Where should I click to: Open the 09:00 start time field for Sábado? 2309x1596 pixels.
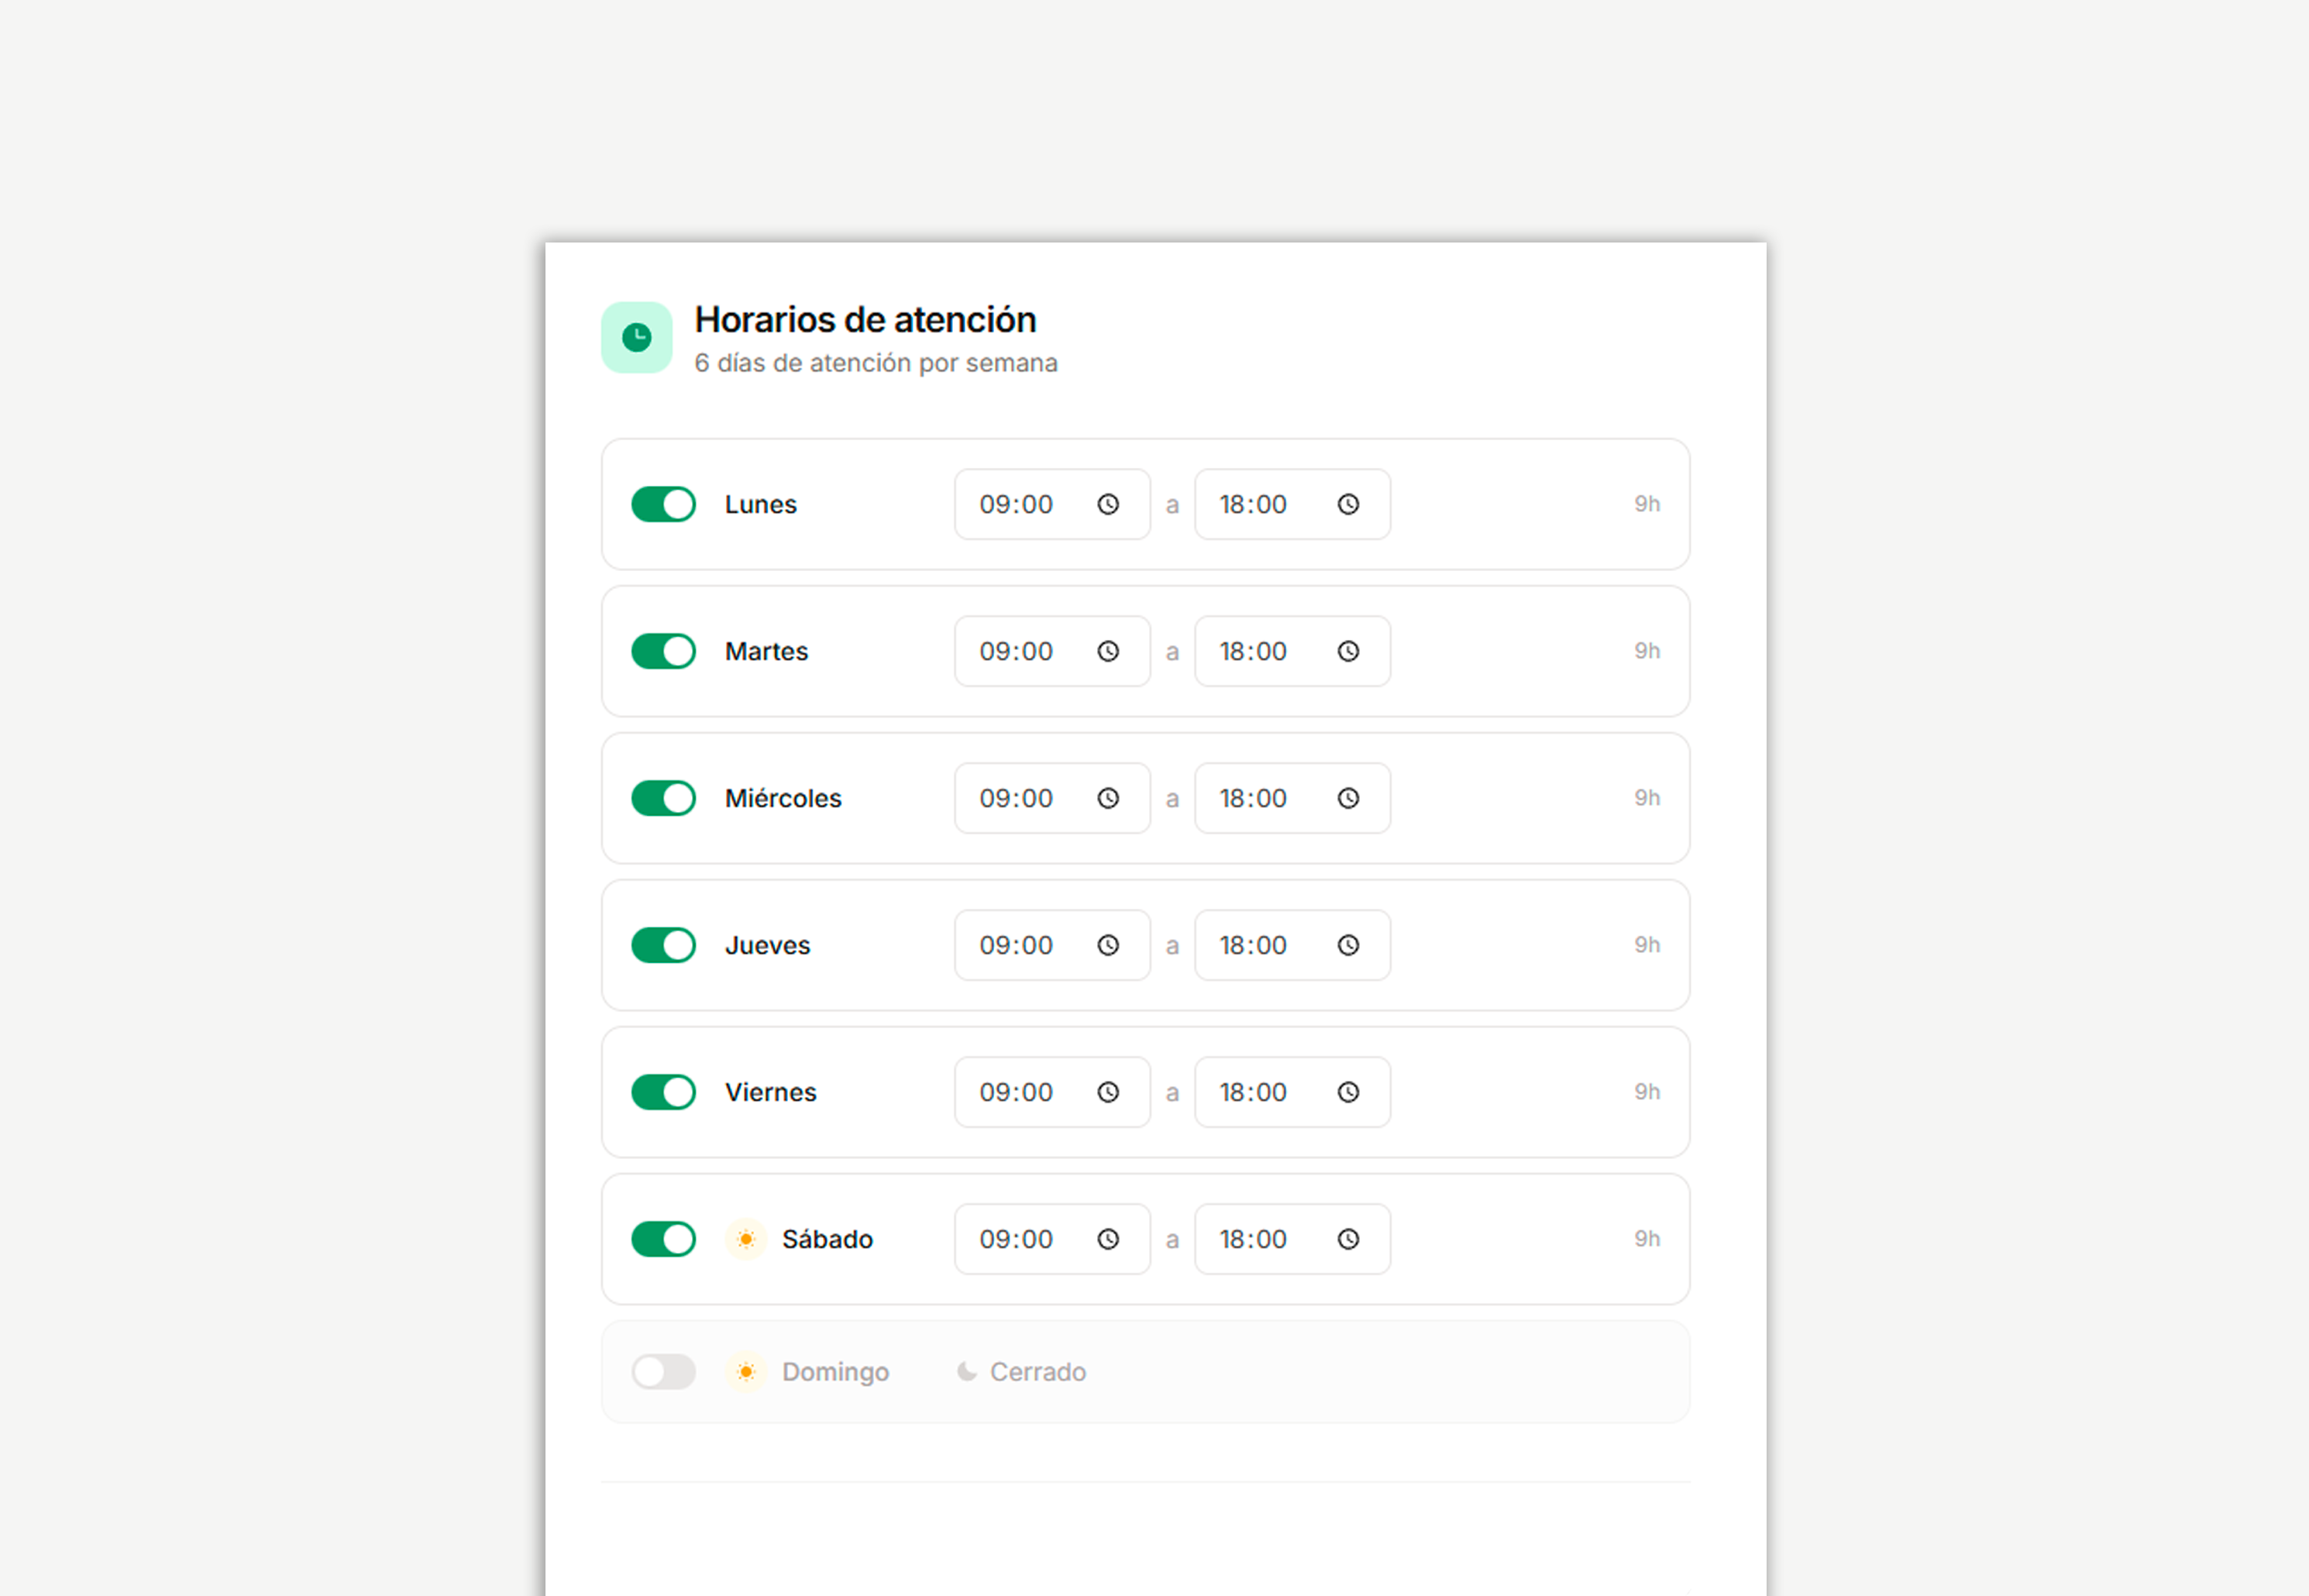(x=1015, y=1239)
